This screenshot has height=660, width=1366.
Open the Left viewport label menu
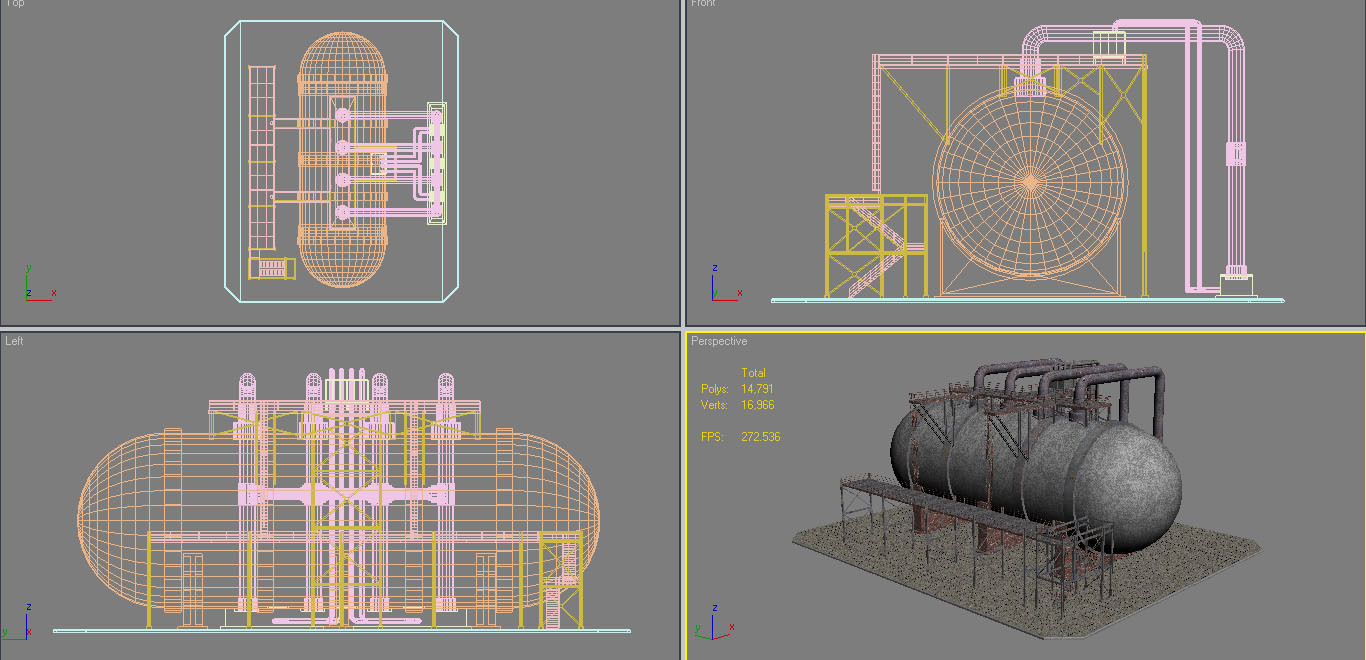(14, 341)
